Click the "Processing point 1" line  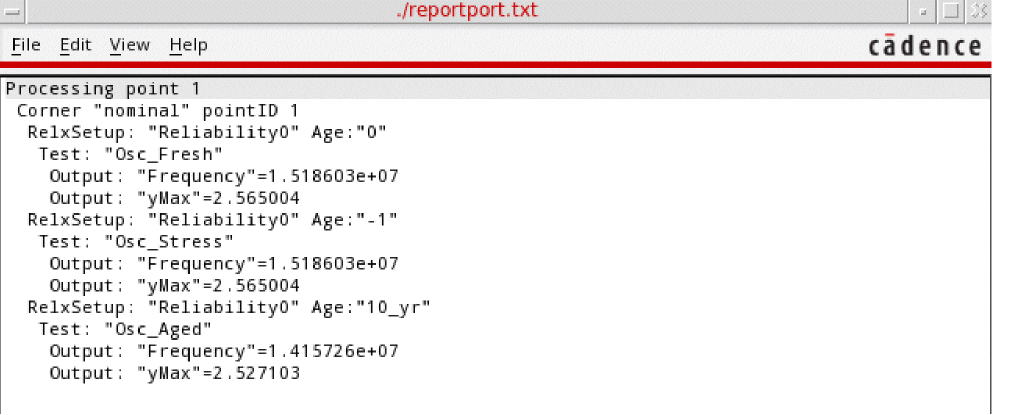pyautogui.click(x=104, y=89)
